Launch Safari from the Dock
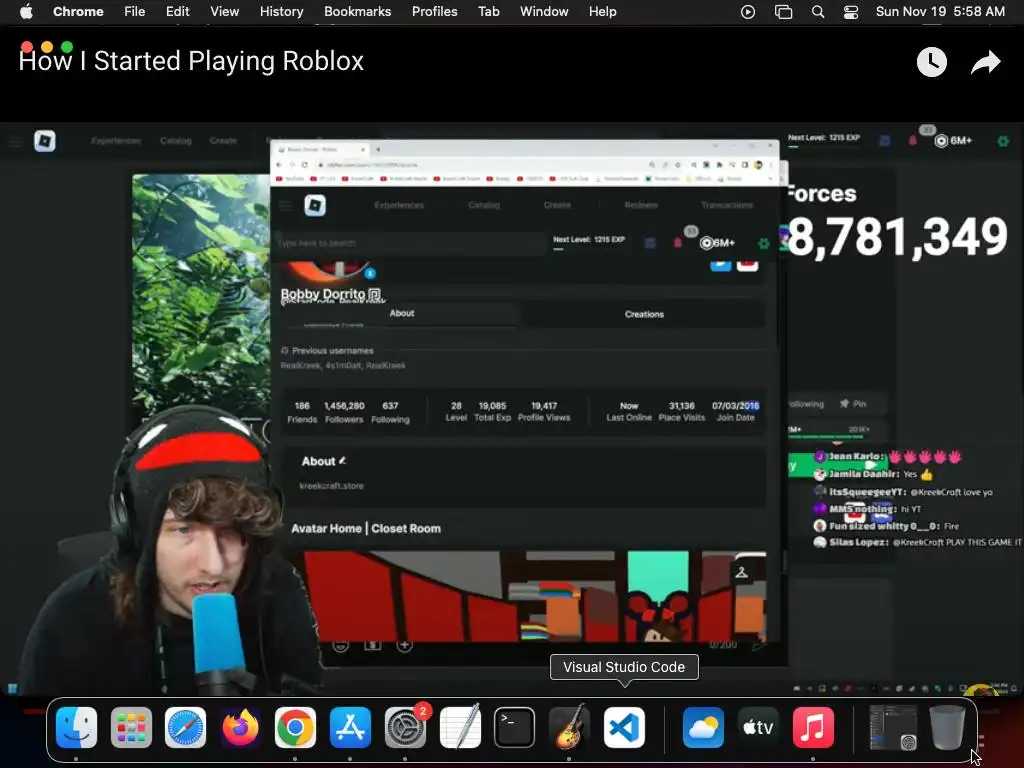Image resolution: width=1024 pixels, height=768 pixels. [x=185, y=727]
